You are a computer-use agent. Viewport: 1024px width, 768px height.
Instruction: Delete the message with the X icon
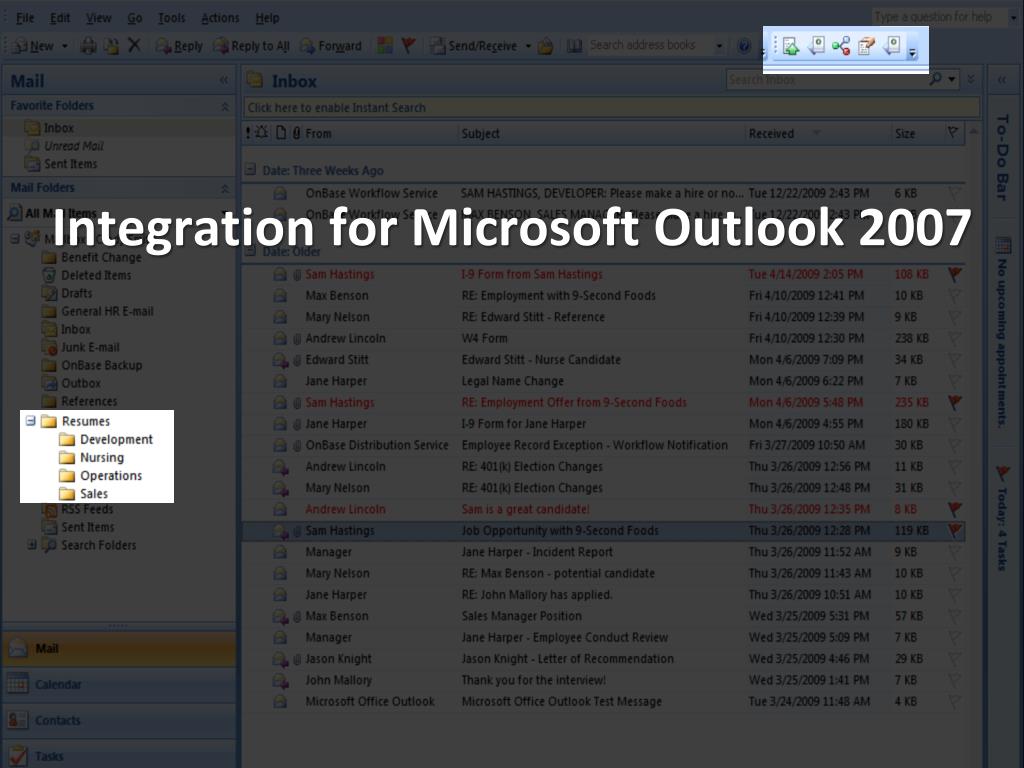point(134,45)
